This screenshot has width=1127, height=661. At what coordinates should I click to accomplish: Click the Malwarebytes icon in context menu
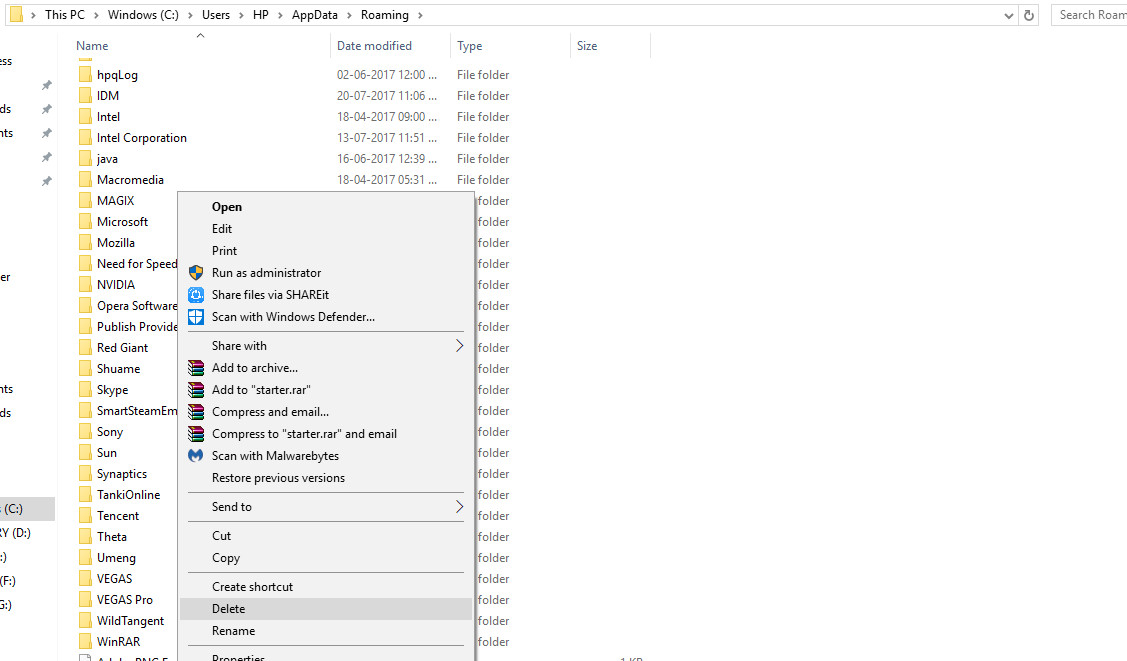[196, 456]
